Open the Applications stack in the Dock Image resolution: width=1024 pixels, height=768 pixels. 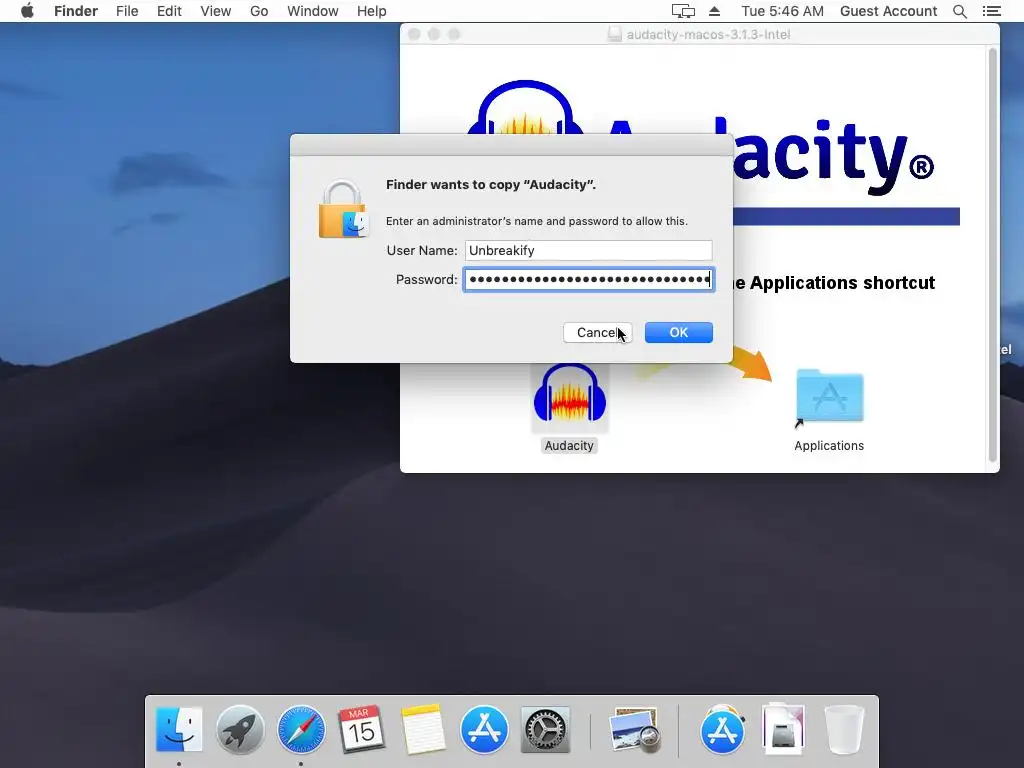[x=722, y=729]
